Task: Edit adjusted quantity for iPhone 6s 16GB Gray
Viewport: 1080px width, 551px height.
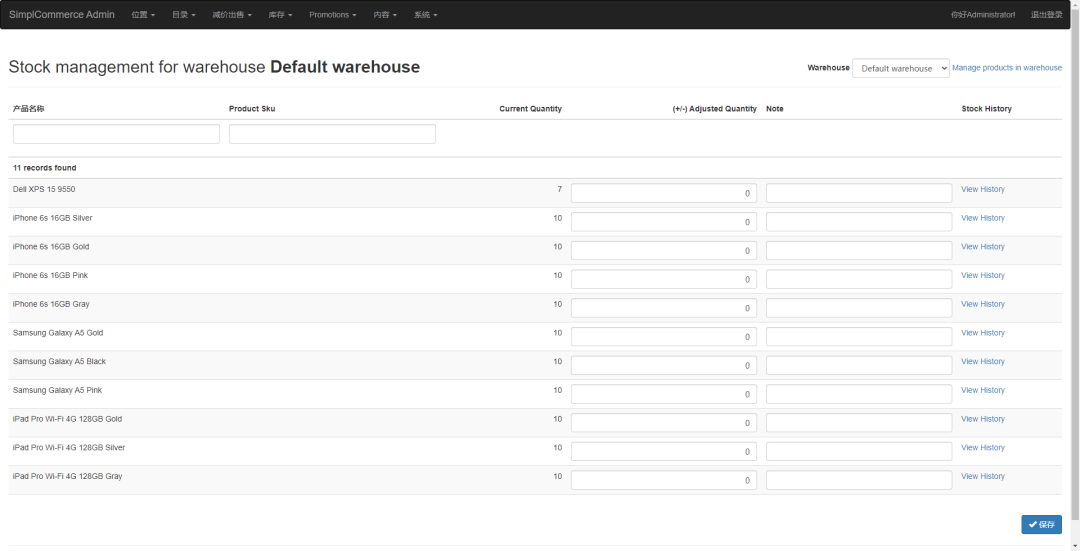Action: tap(664, 308)
